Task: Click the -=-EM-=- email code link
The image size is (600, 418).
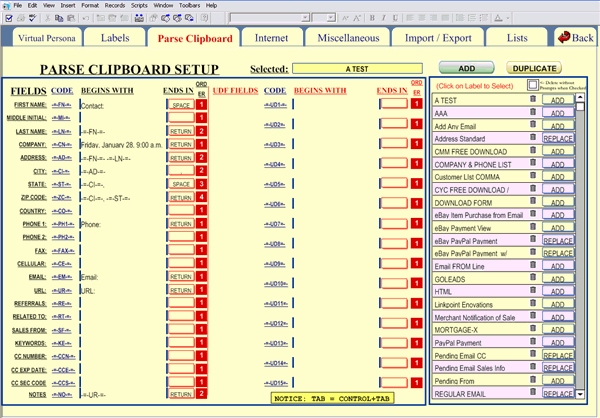Action: point(62,277)
